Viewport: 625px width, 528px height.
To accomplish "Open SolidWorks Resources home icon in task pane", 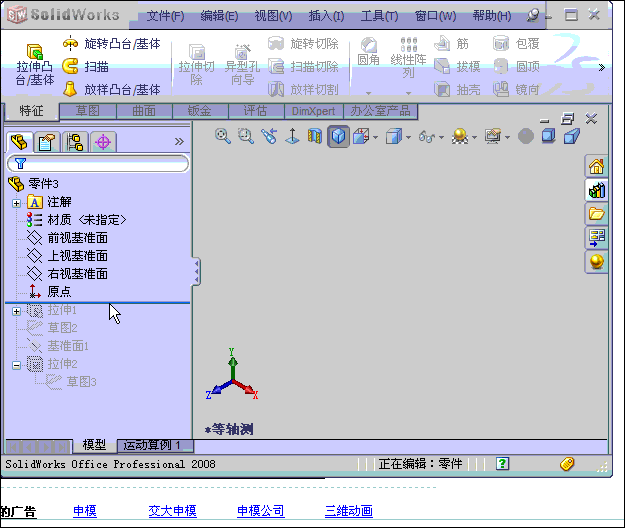I will click(596, 166).
